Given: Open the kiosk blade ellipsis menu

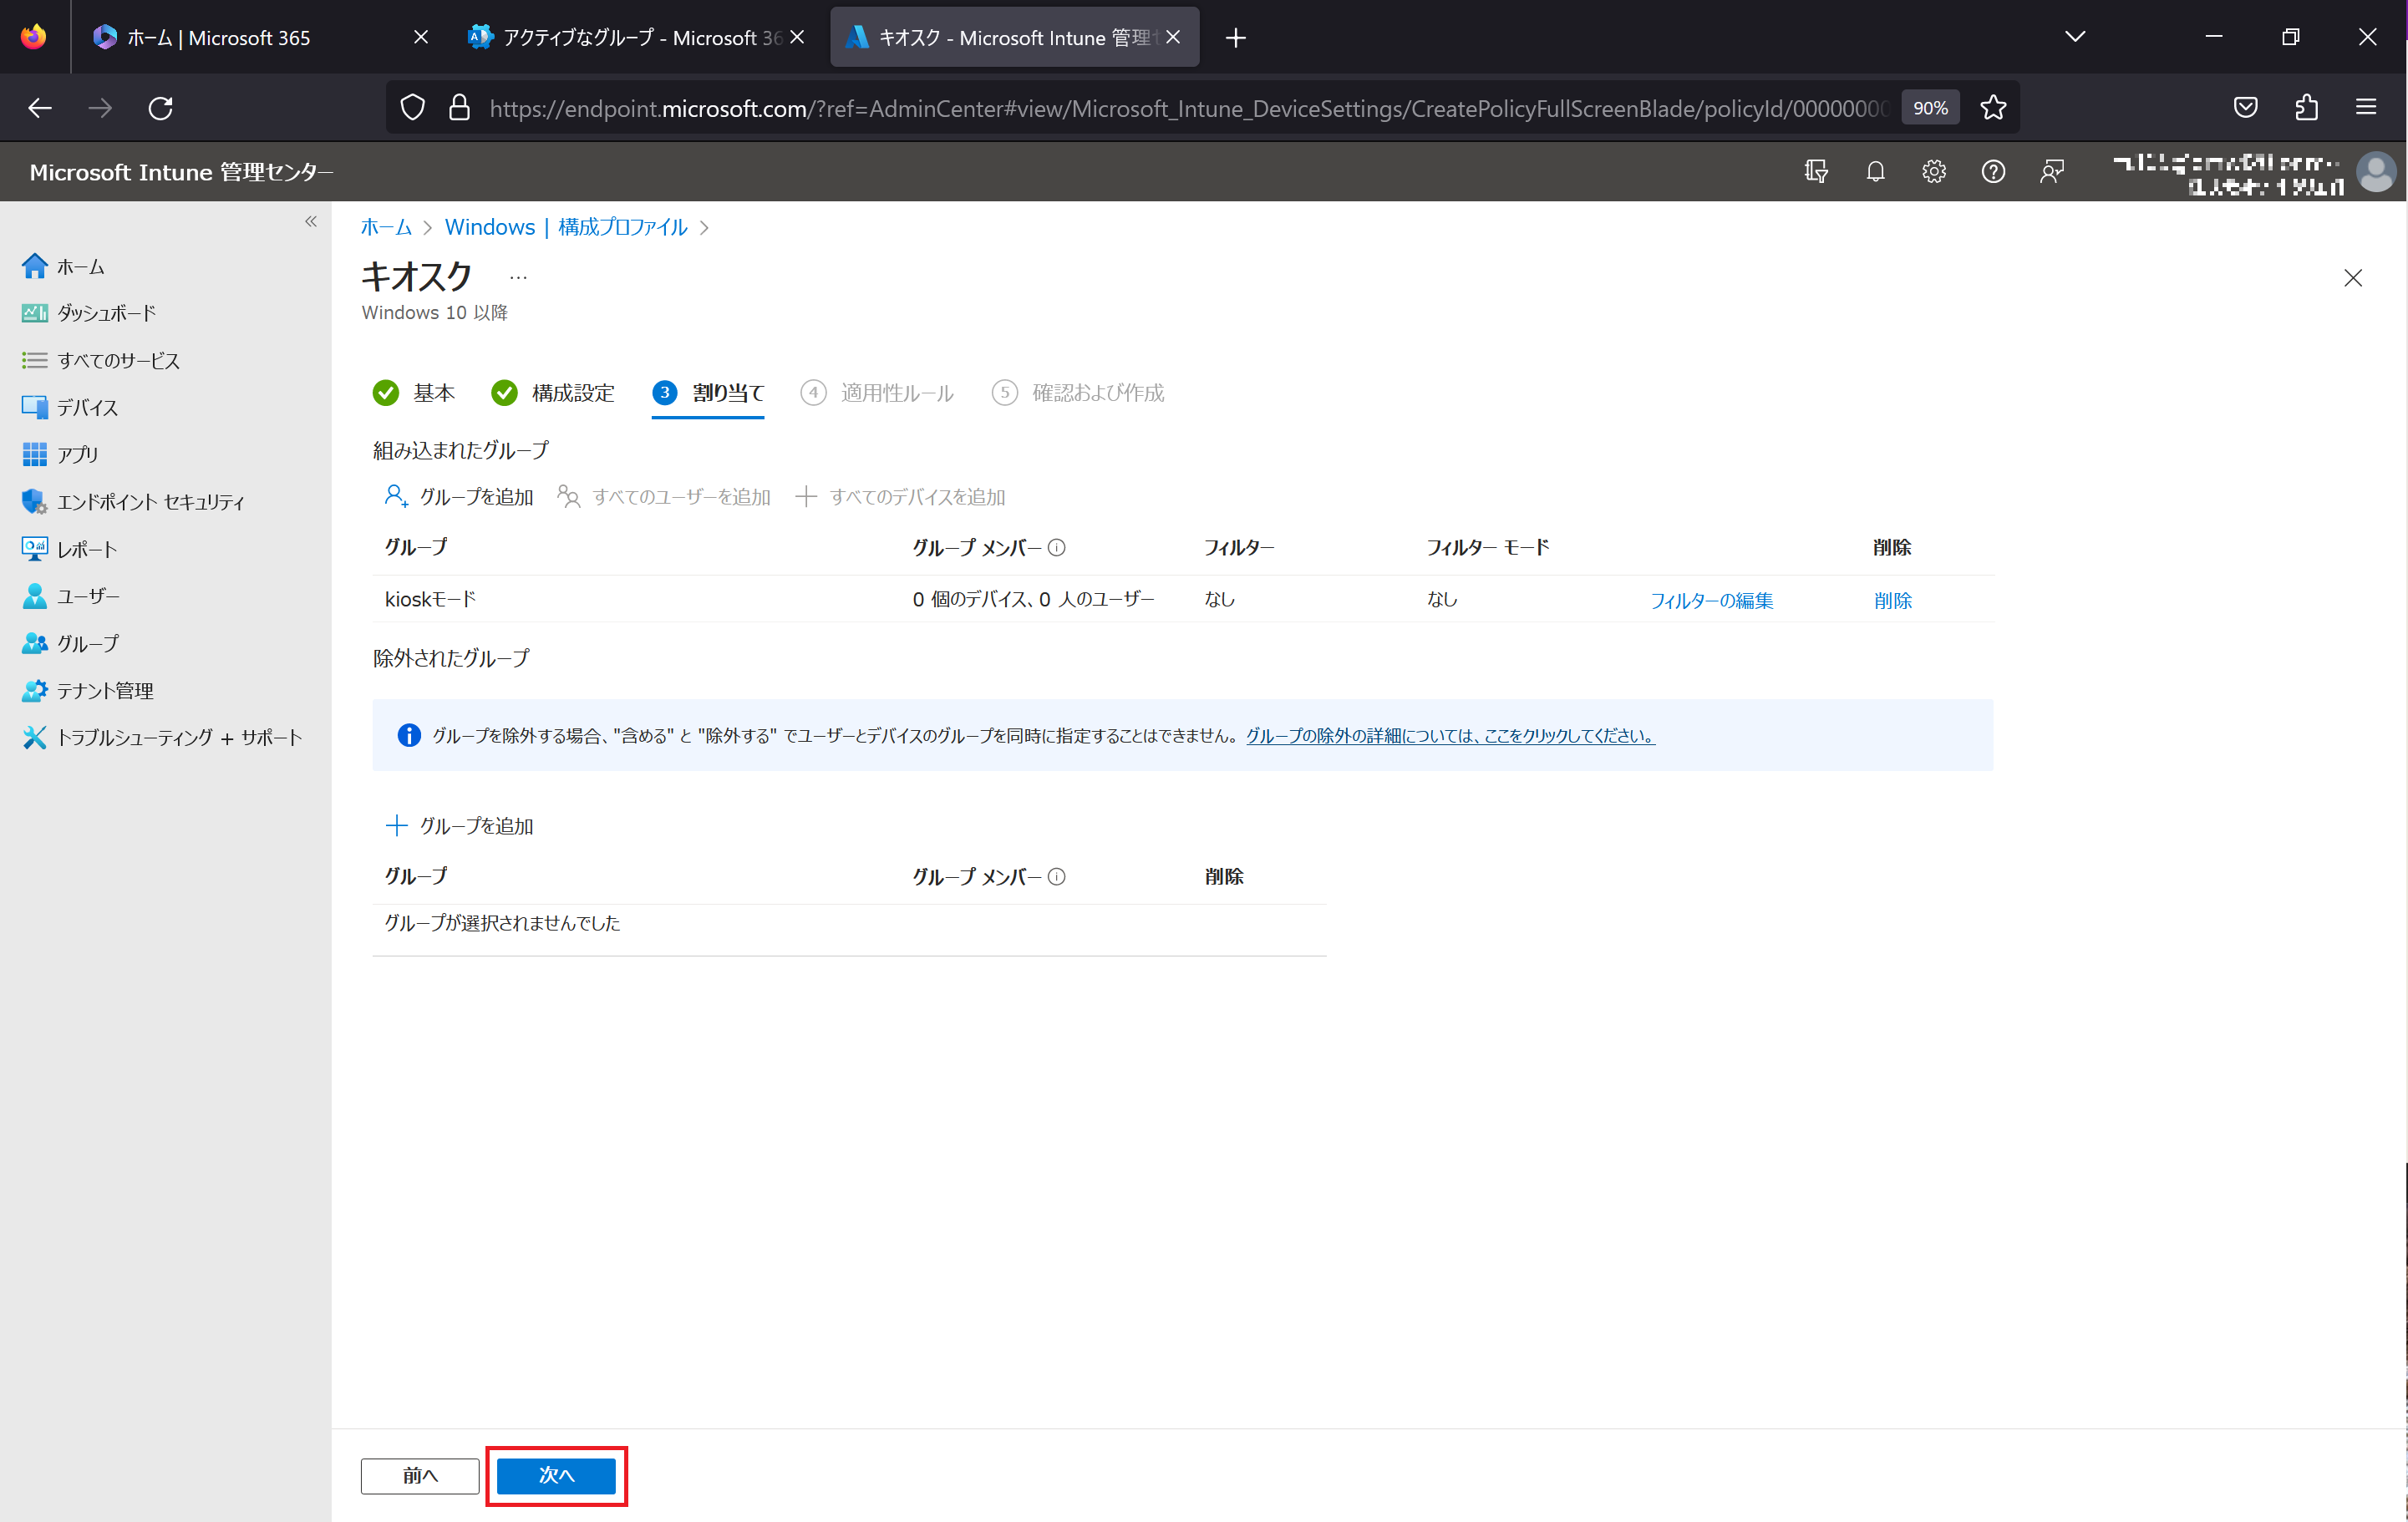Looking at the screenshot, I should pyautogui.click(x=518, y=277).
